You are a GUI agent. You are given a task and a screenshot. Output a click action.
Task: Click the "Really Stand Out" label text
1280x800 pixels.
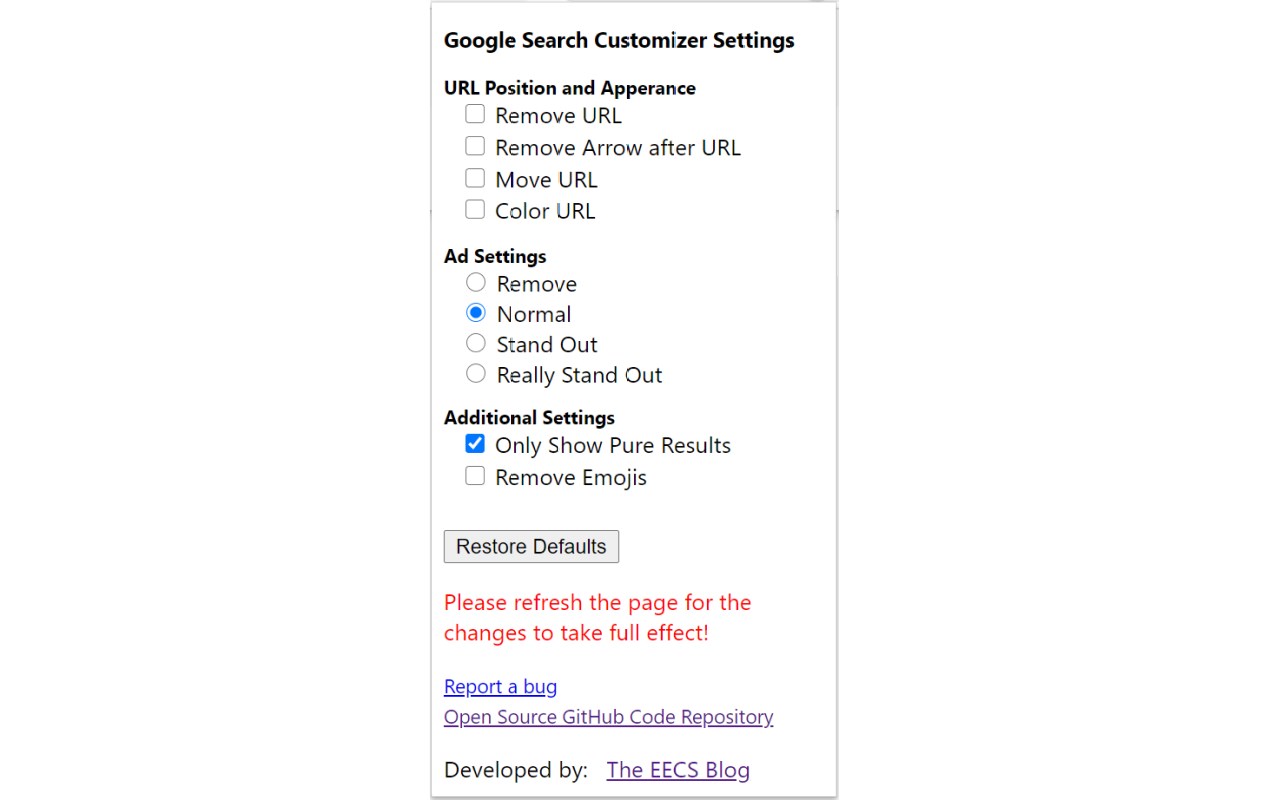[579, 376]
